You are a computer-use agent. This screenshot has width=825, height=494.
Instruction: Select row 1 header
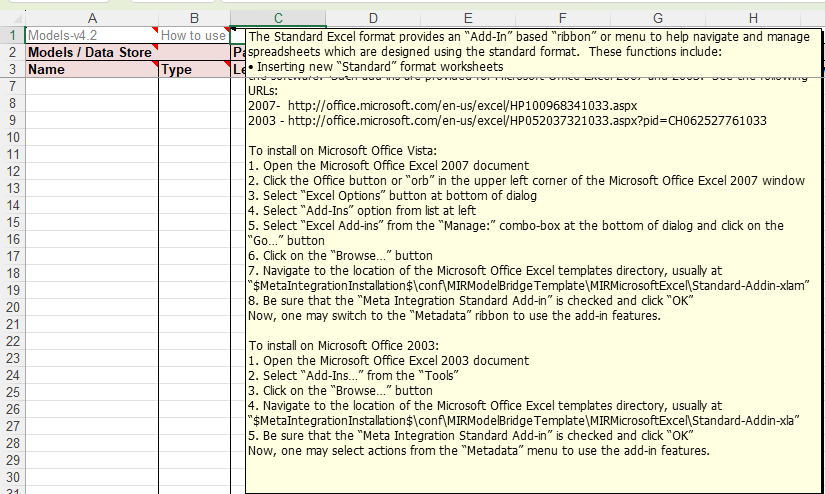tap(12, 35)
